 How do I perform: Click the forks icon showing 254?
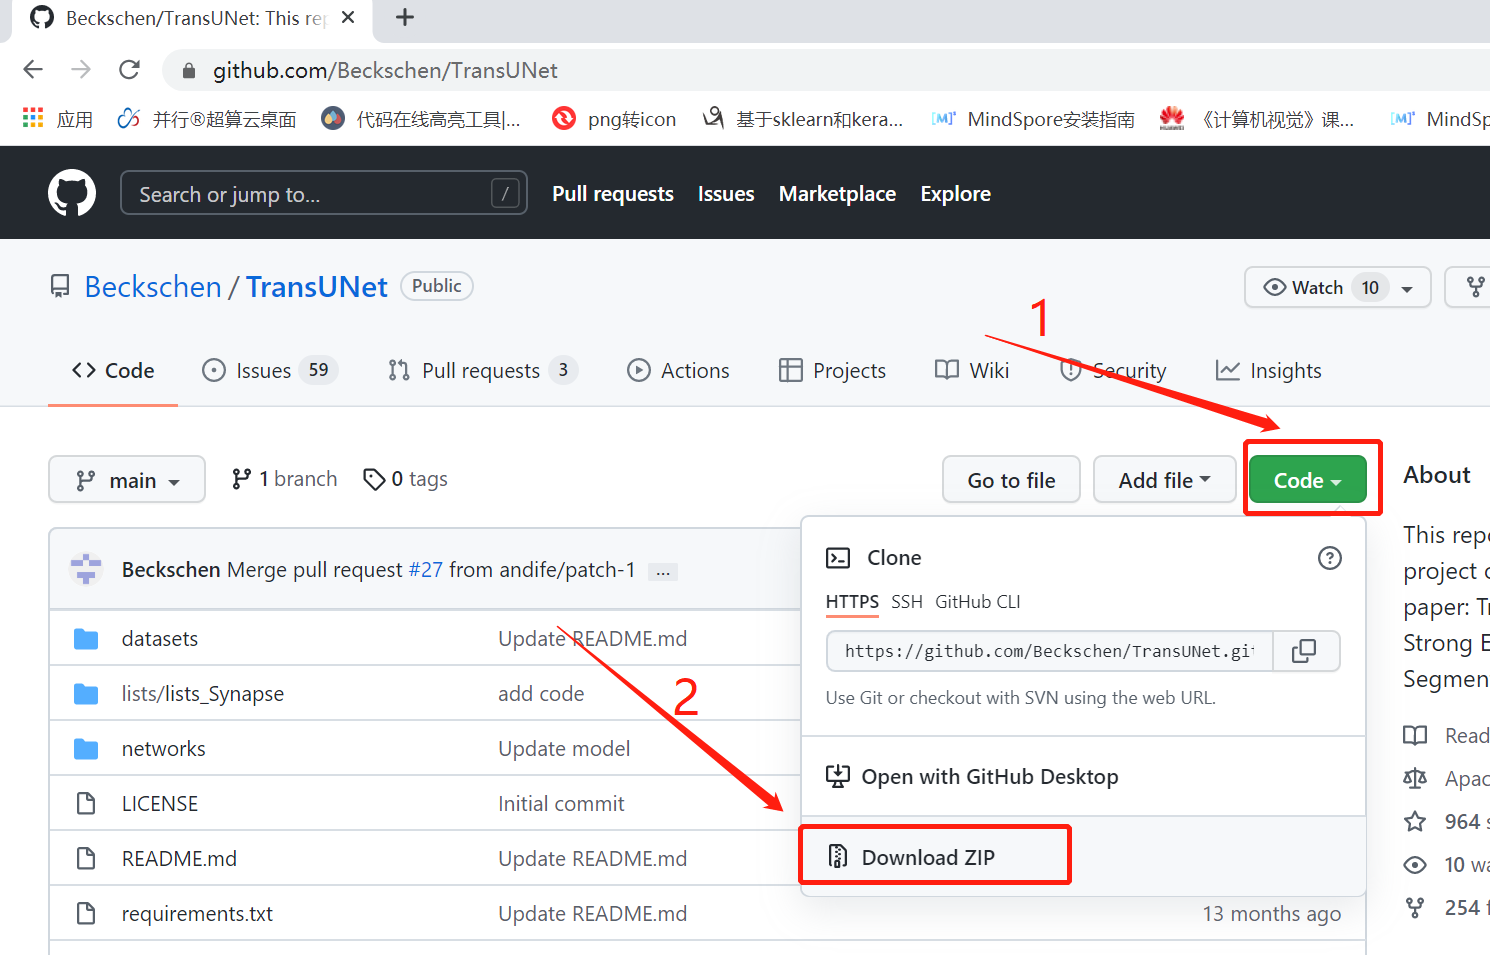[x=1415, y=908]
